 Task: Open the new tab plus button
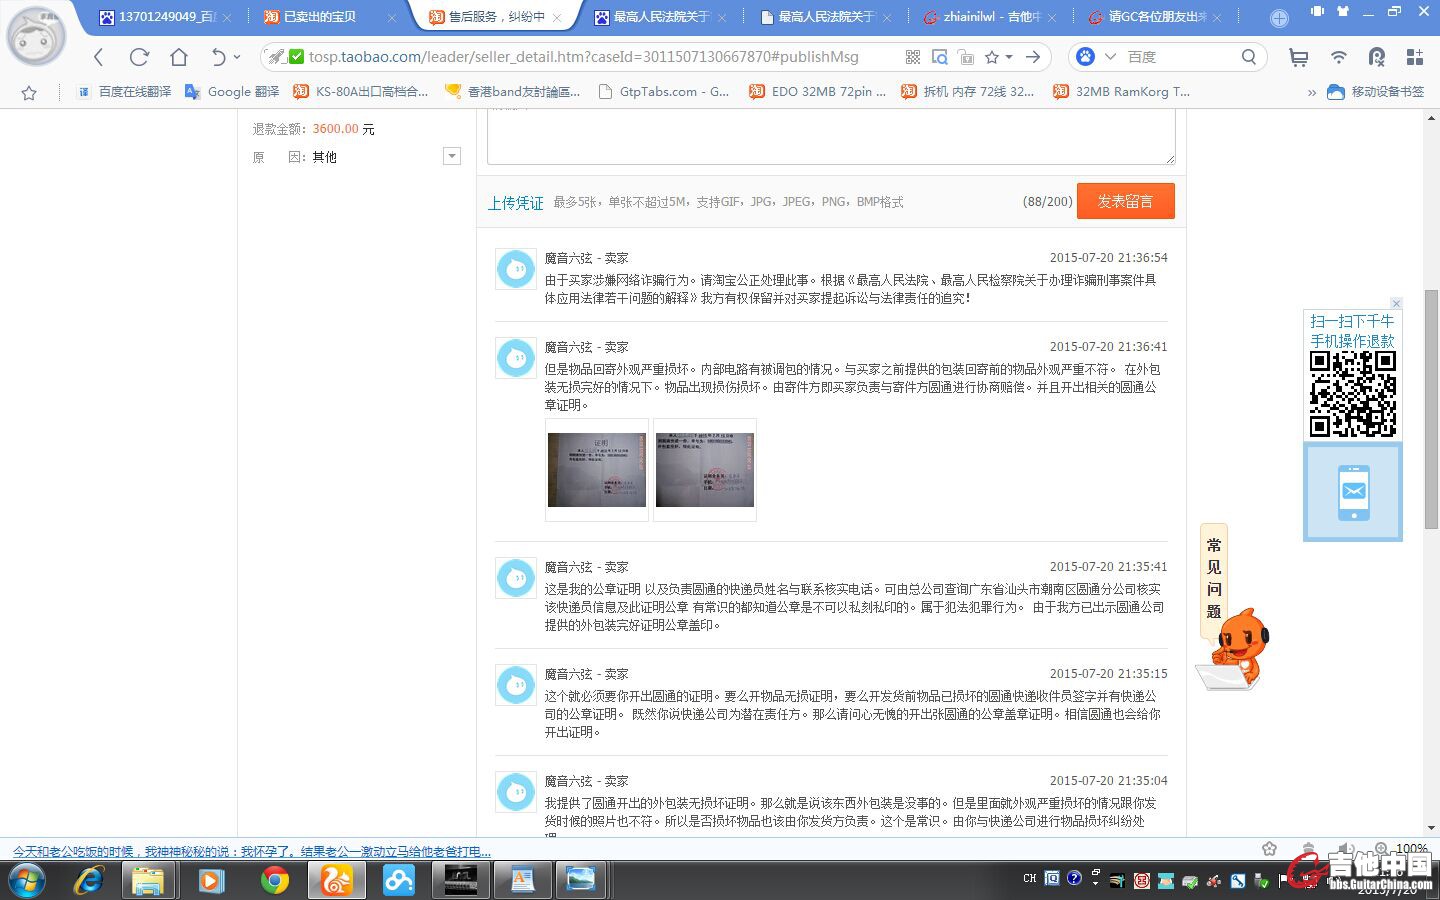click(1279, 18)
